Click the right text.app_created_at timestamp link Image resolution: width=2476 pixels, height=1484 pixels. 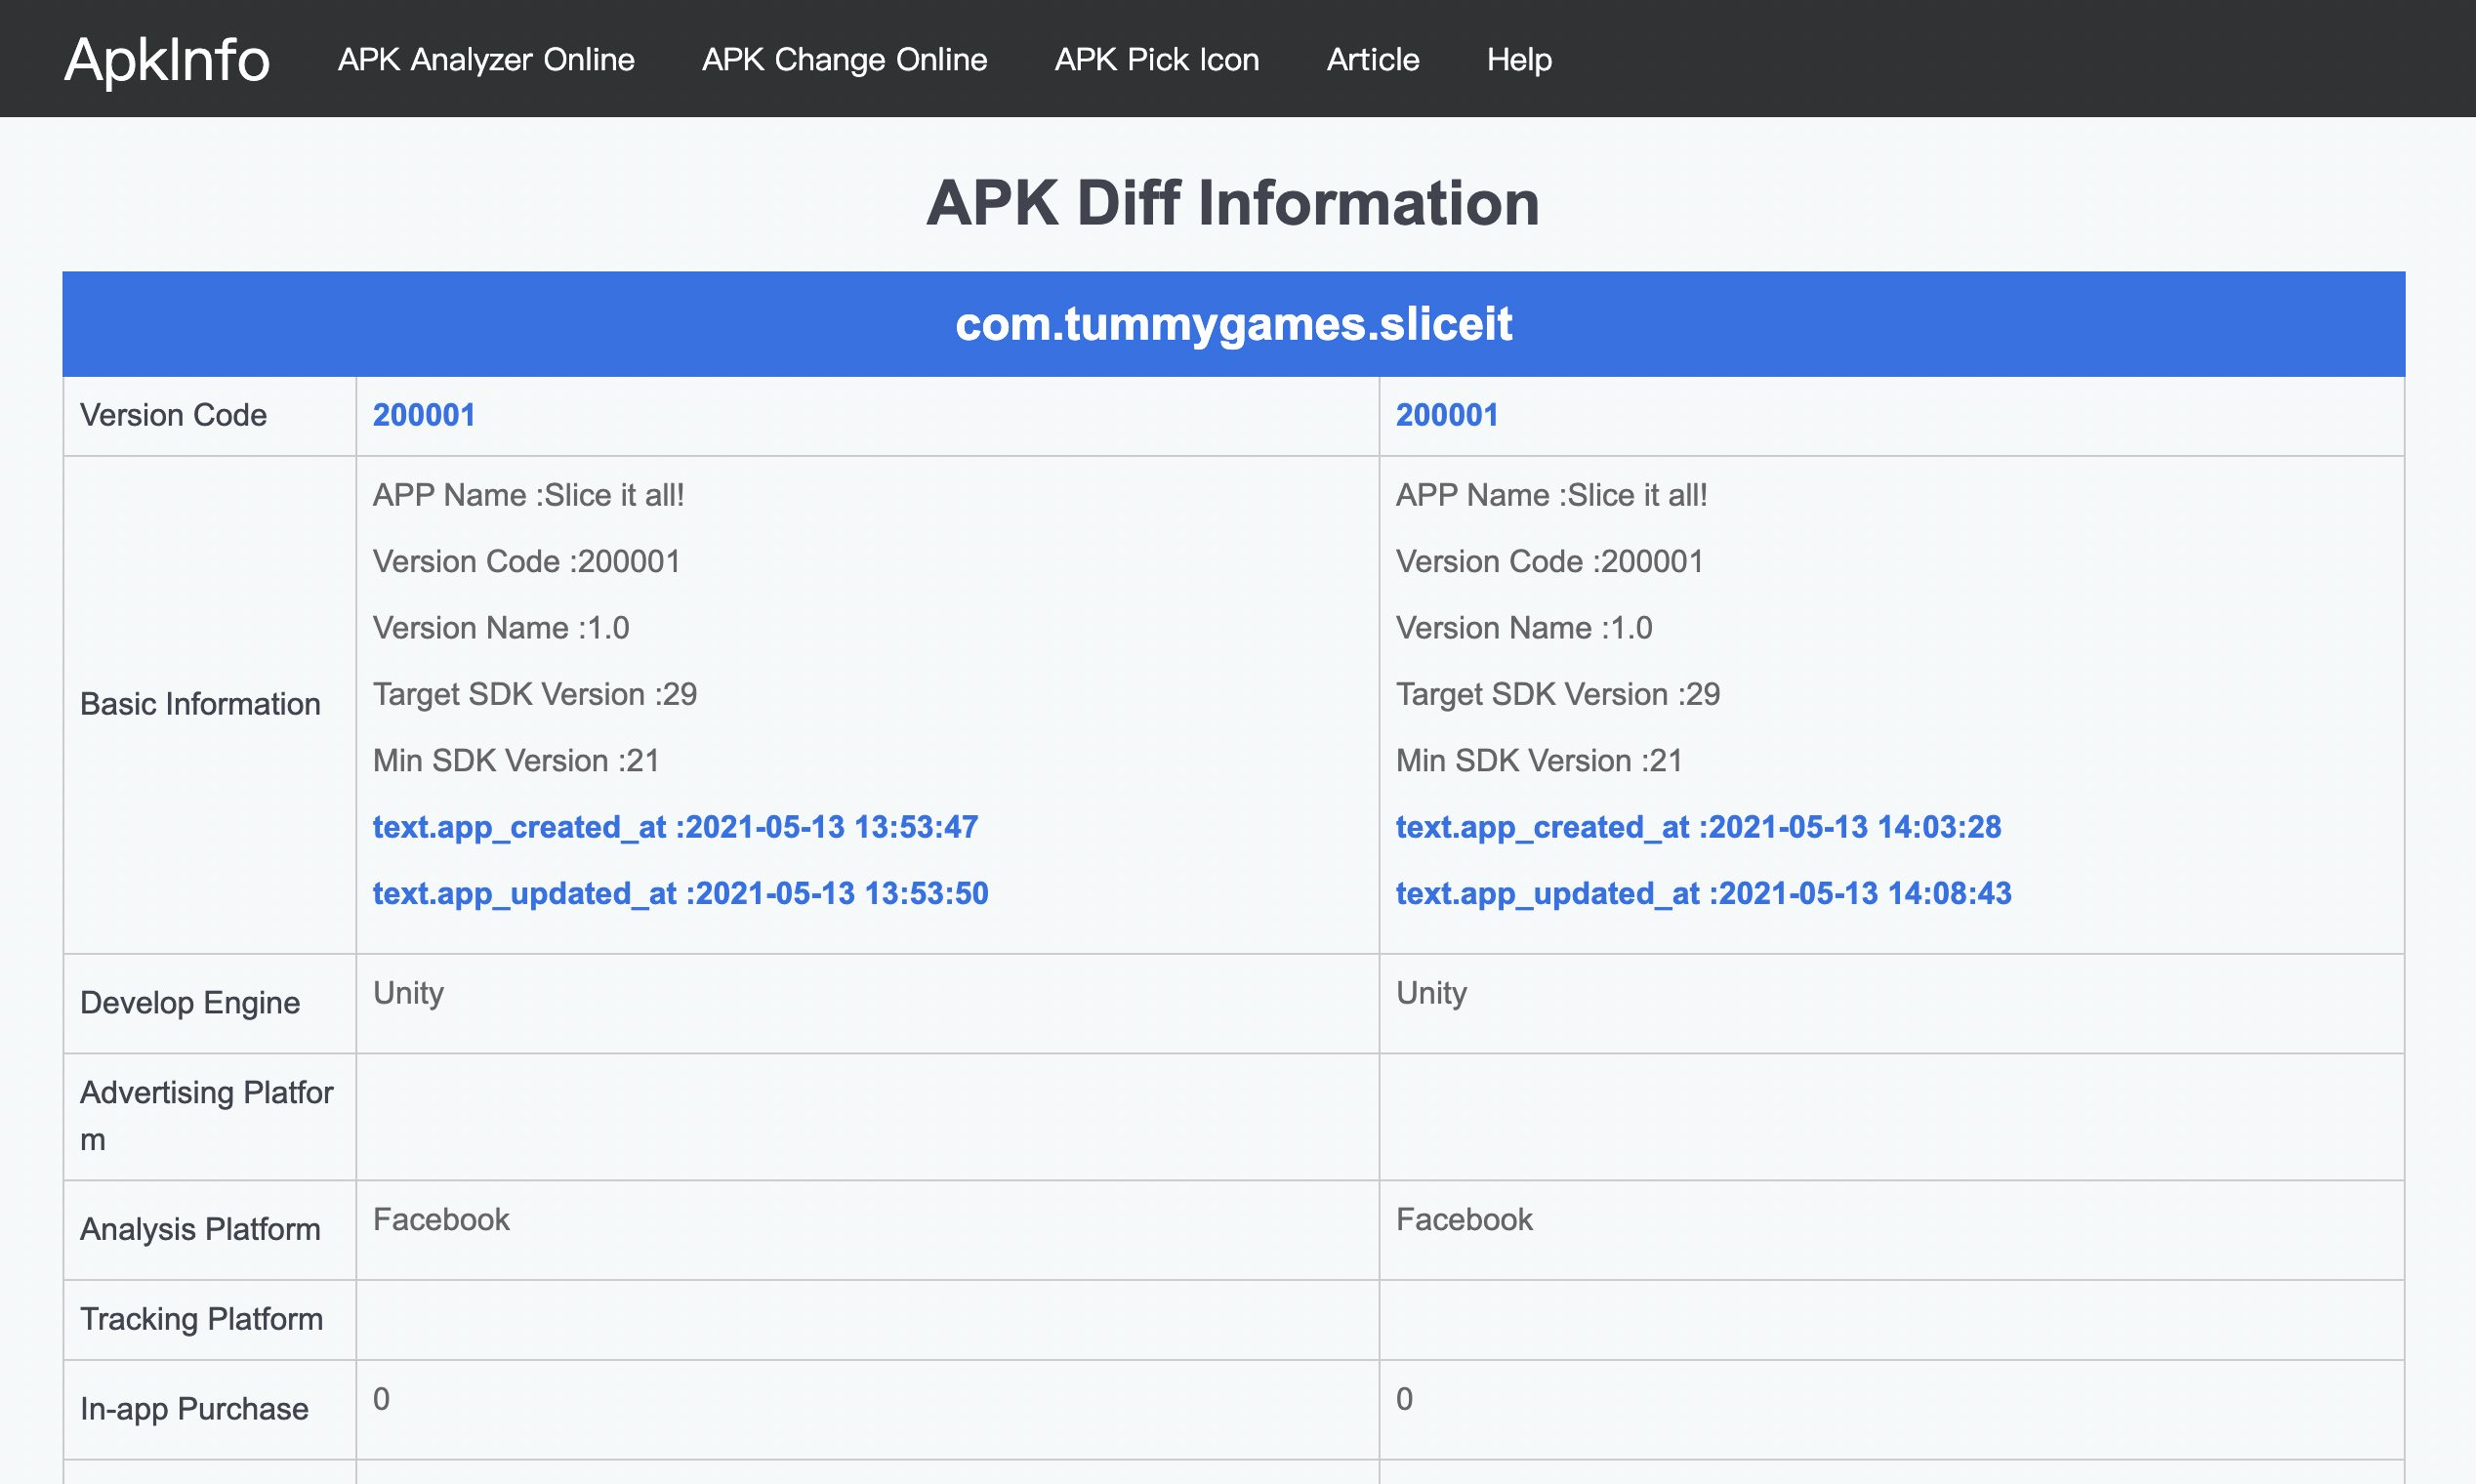pos(1698,827)
